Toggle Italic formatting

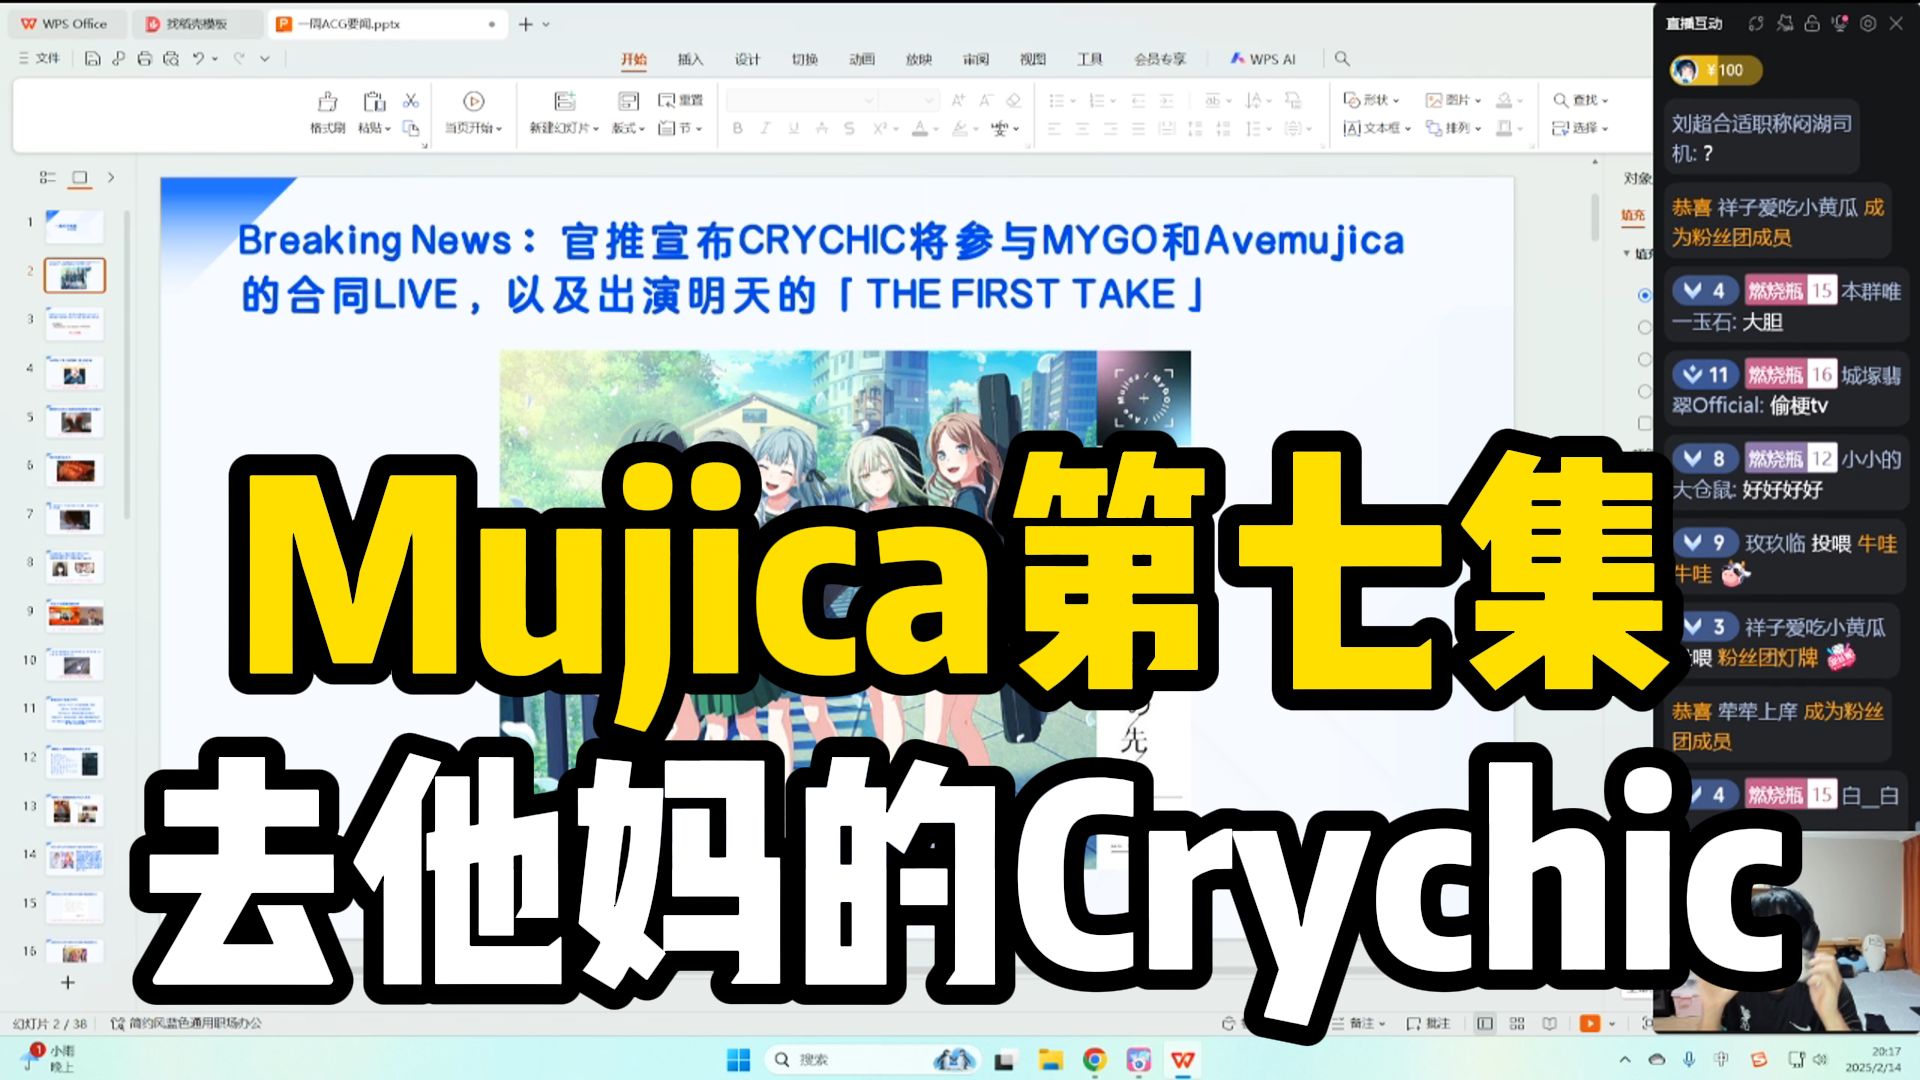coord(765,128)
